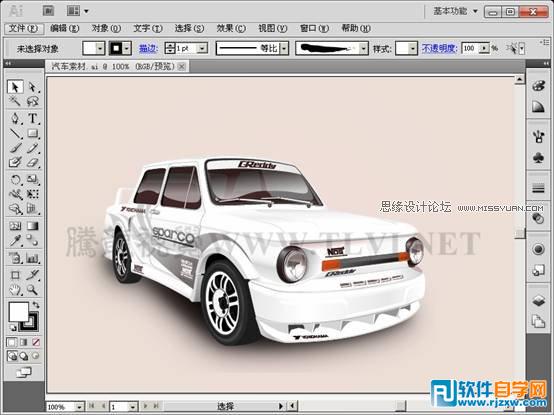The height and width of the screenshot is (415, 554).
Task: Set paint mode to Gradient
Action: [24, 342]
